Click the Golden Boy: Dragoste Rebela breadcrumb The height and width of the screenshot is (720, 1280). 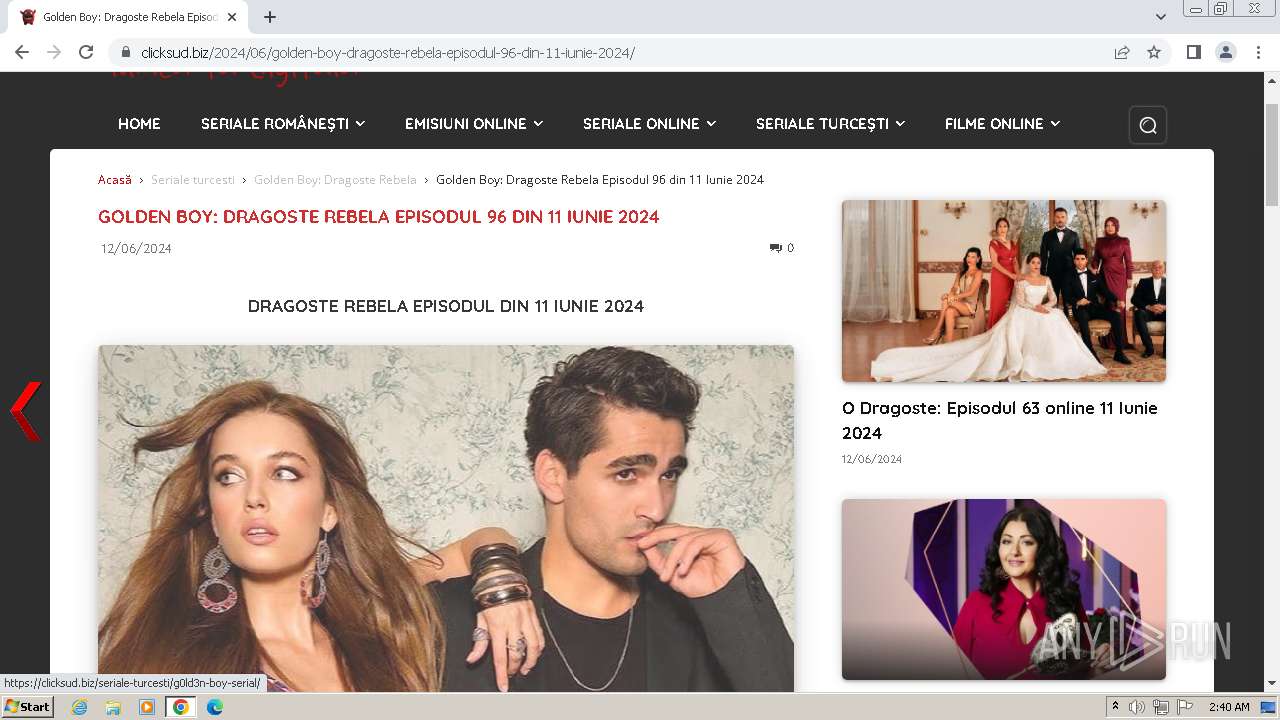[x=335, y=180]
